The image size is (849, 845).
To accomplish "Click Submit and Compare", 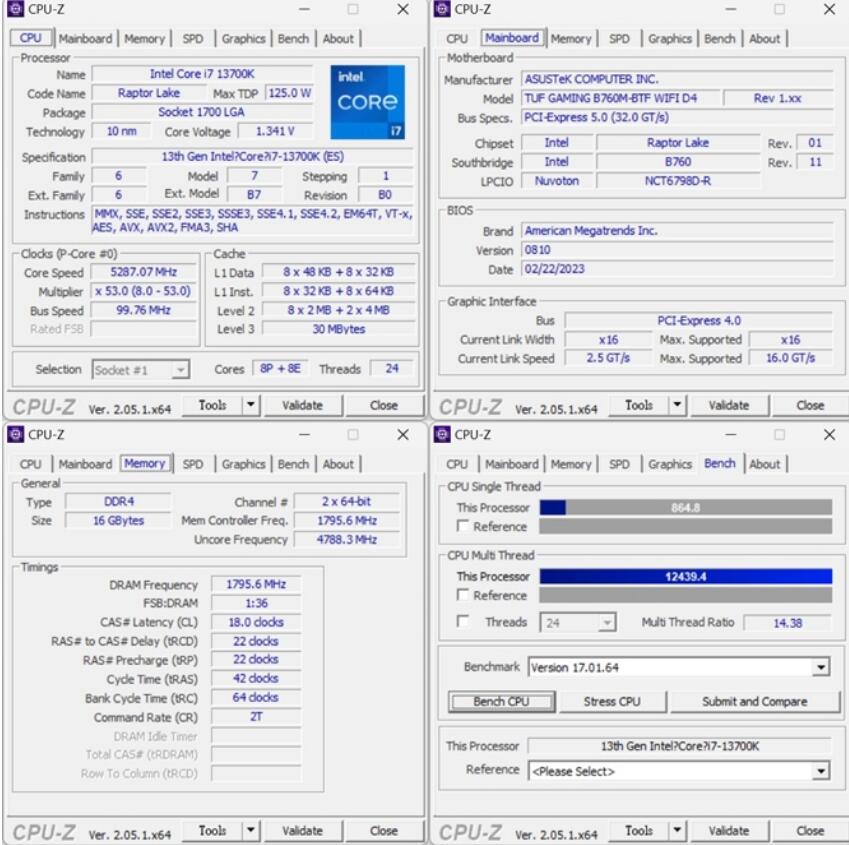I will 756,701.
